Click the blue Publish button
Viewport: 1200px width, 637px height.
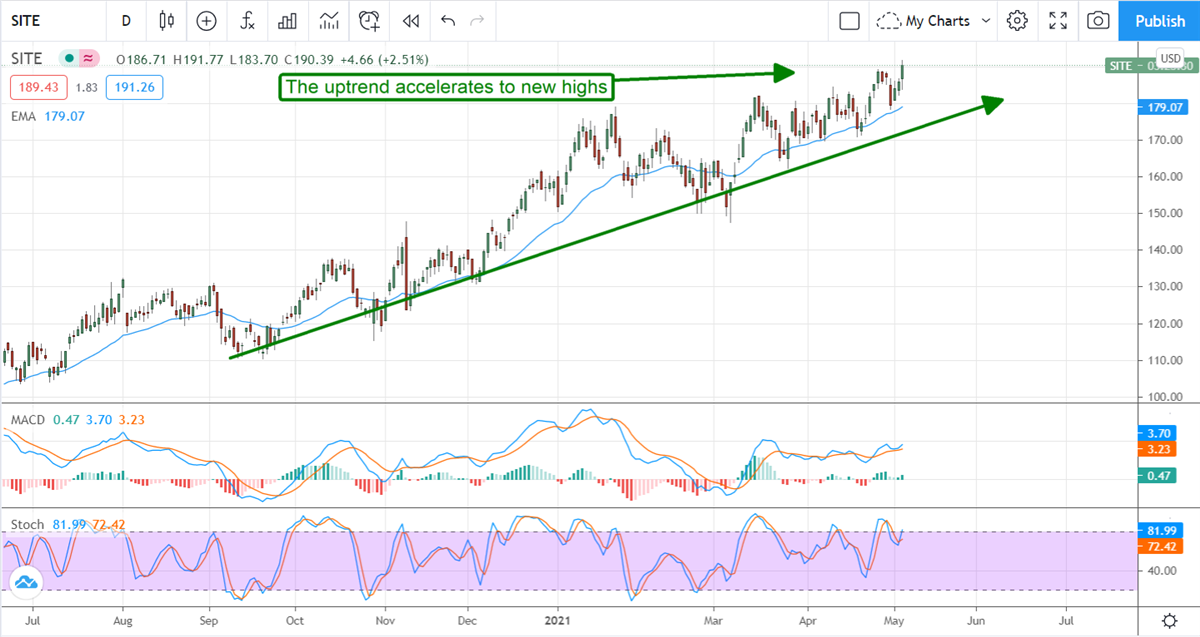click(x=1160, y=20)
